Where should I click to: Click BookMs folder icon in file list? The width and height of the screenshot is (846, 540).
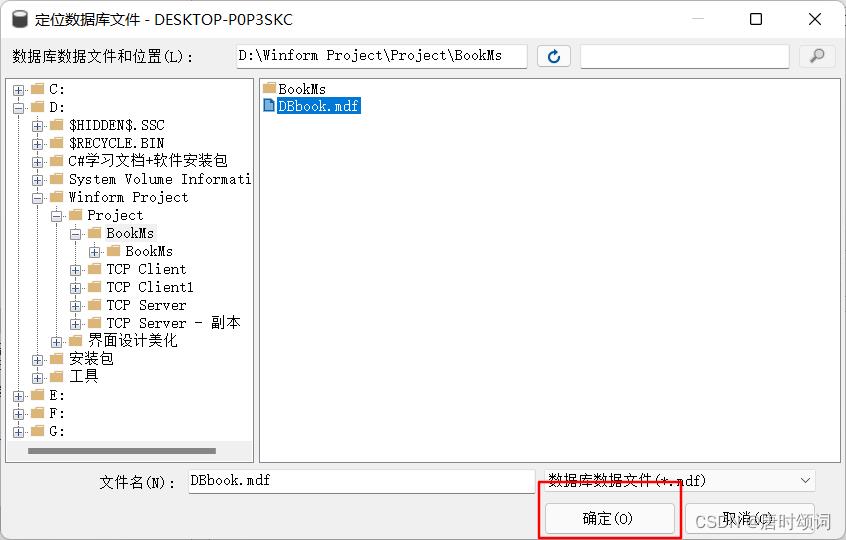(269, 88)
